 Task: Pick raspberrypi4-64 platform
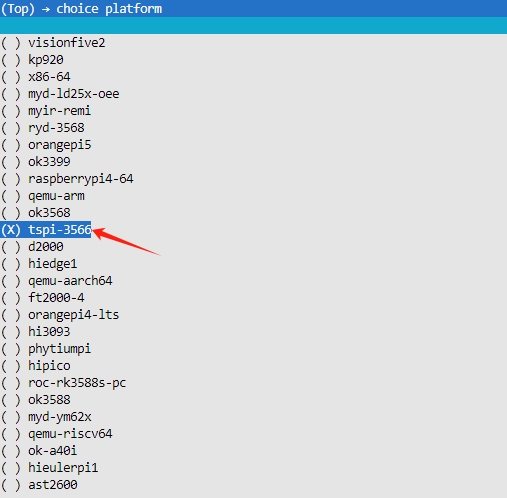point(67,179)
